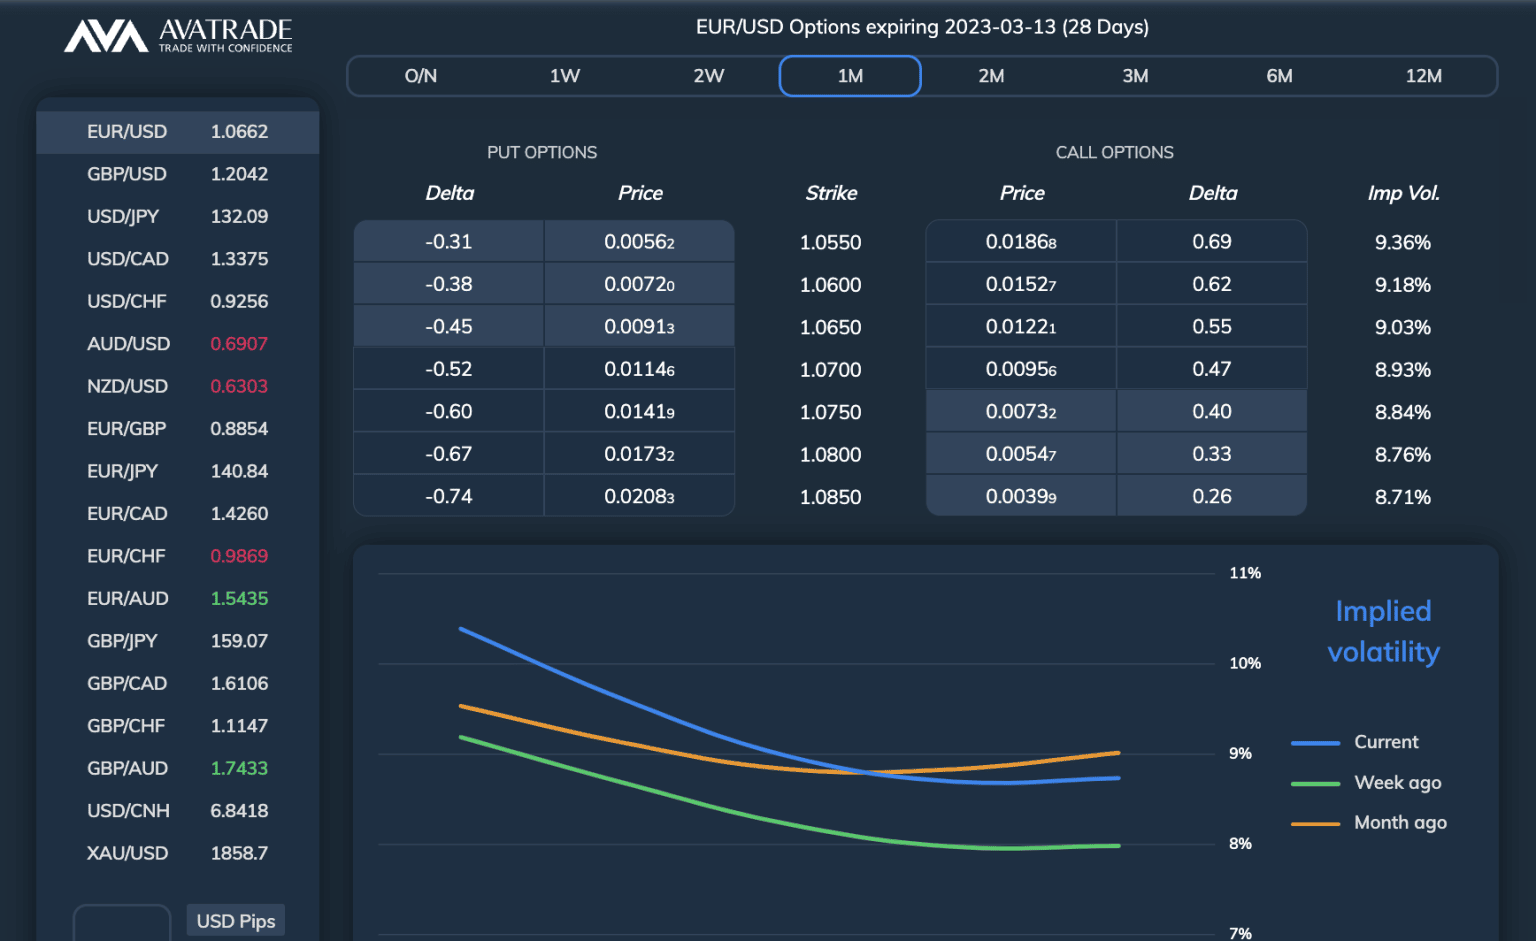
Task: Choose USD/JPY from the instrument list
Action: click(x=178, y=216)
